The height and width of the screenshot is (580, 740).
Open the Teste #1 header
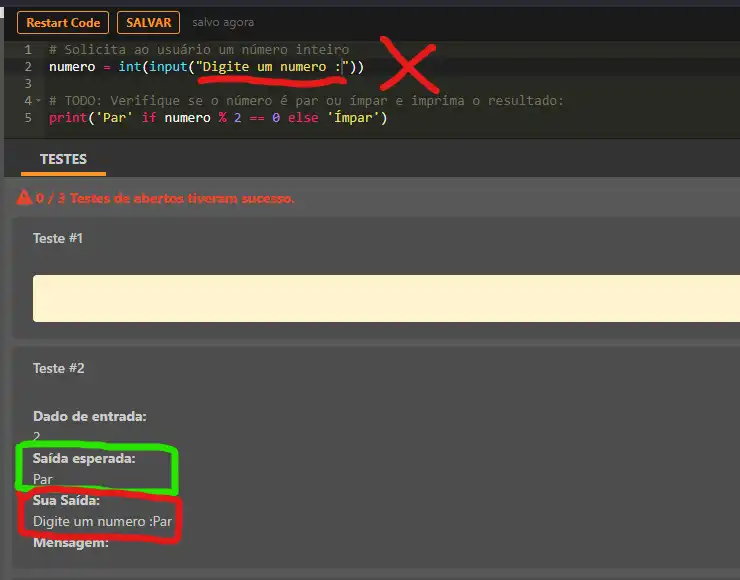tap(58, 238)
